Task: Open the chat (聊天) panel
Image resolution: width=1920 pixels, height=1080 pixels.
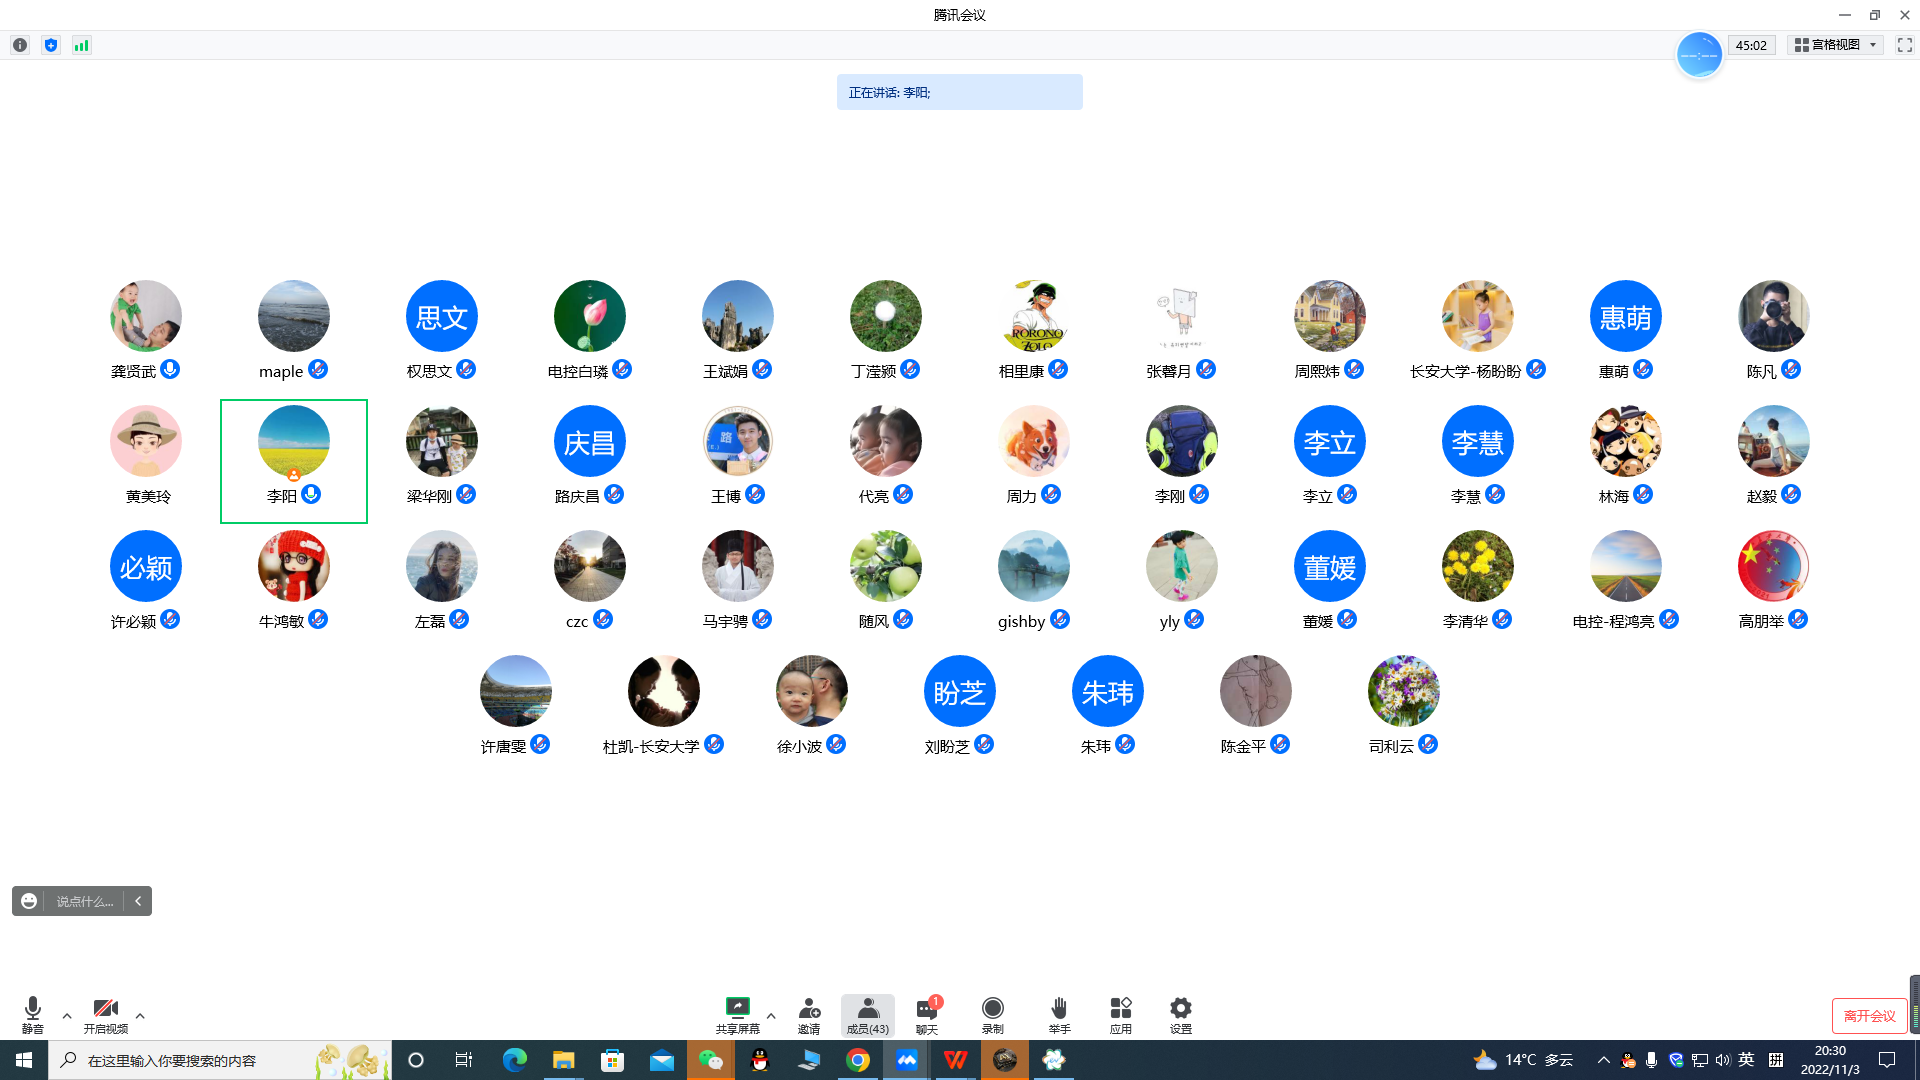Action: 927,1015
